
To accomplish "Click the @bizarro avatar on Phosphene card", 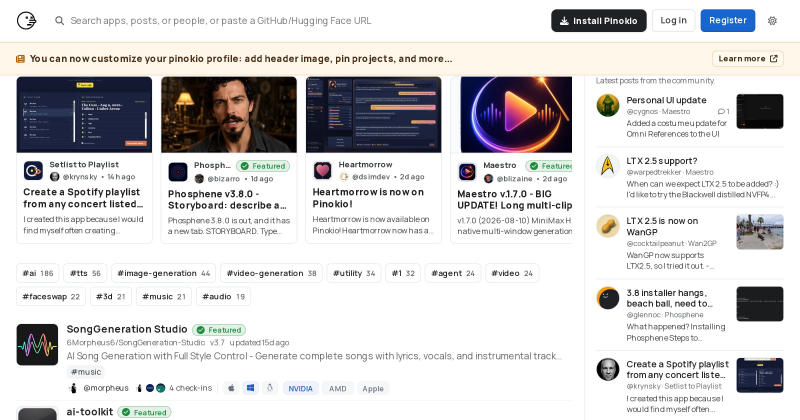I will coord(199,179).
